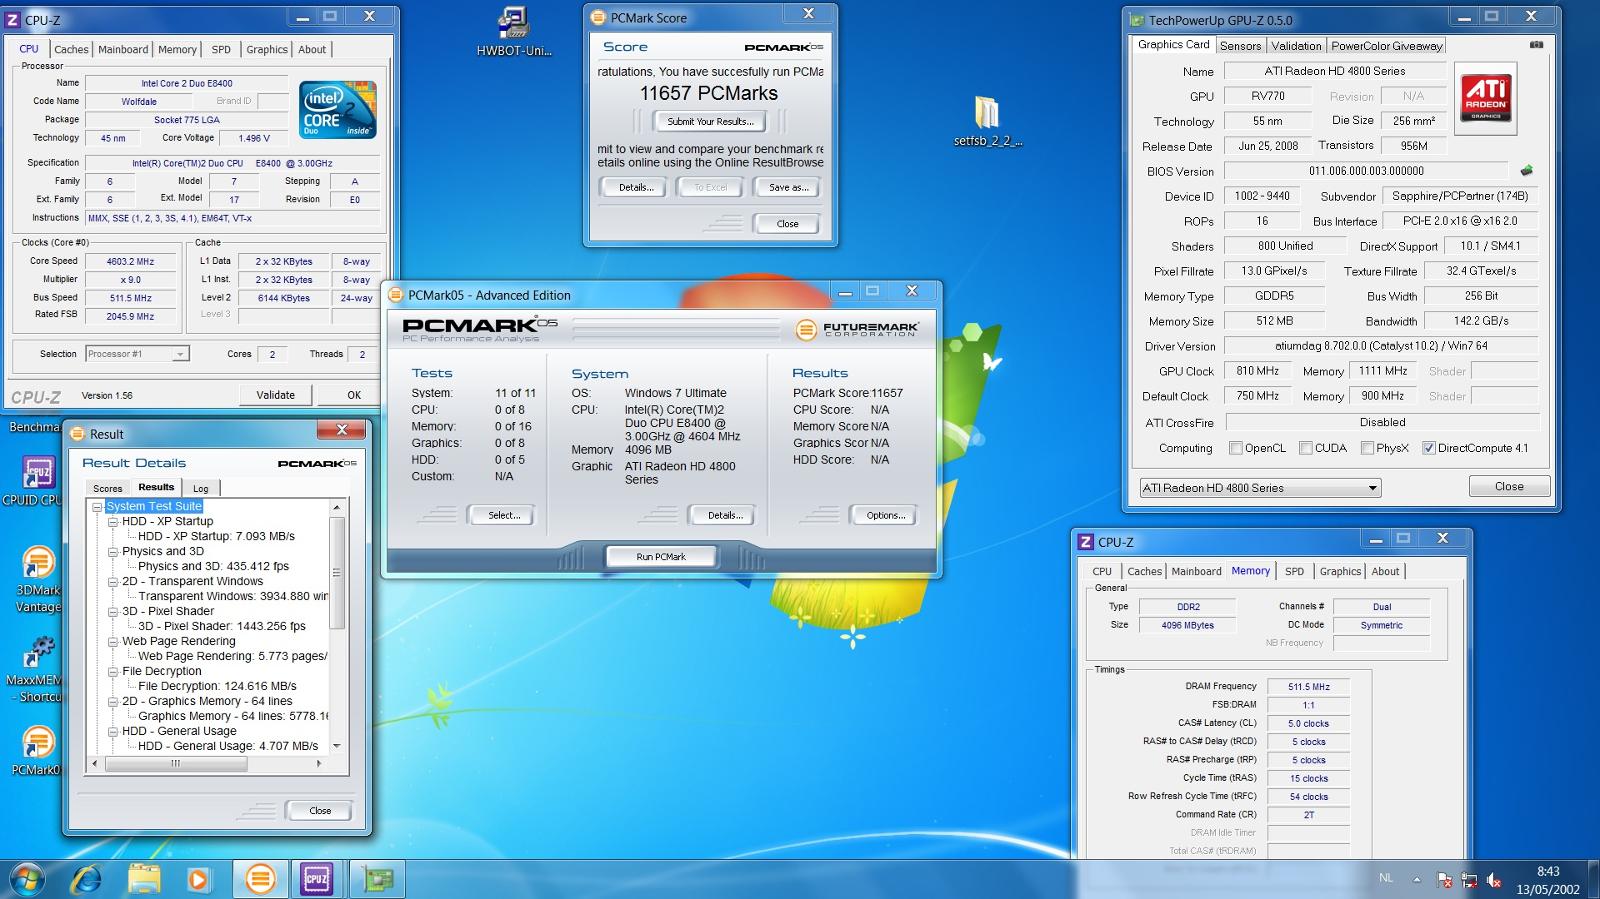Click Details button in PCMark Score window
The width and height of the screenshot is (1600, 899).
[634, 187]
